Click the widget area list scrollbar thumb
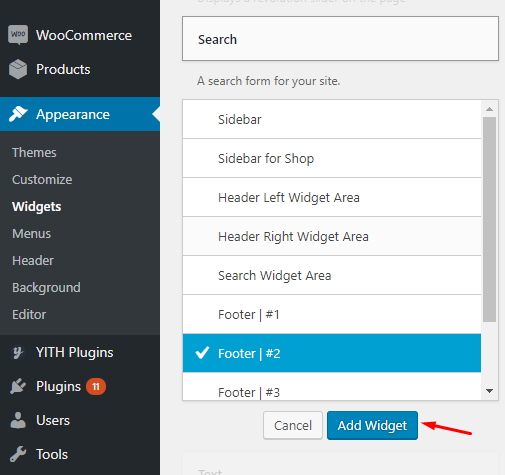This screenshot has height=475, width=505. coord(489,219)
